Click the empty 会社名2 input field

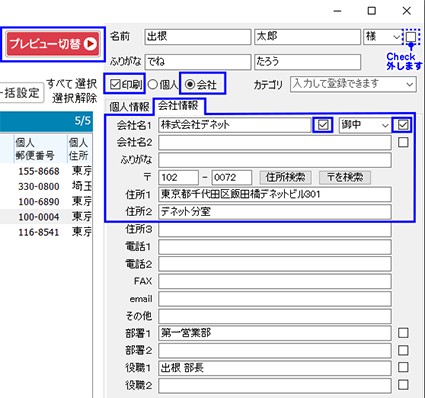(x=275, y=143)
